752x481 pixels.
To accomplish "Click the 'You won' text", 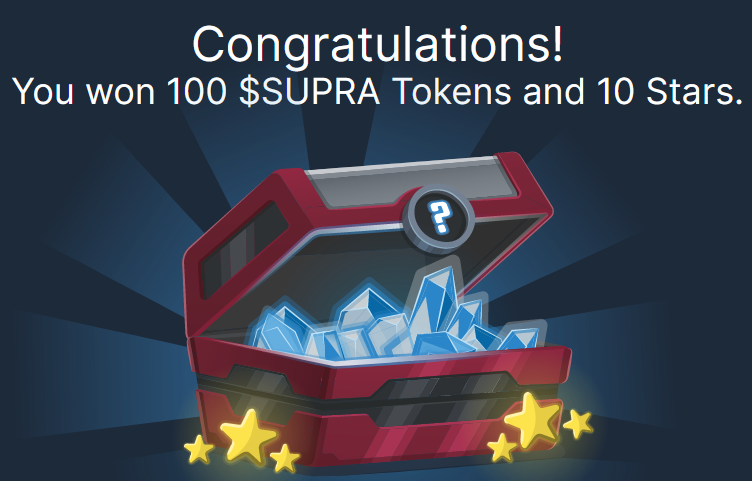I will tap(84, 91).
